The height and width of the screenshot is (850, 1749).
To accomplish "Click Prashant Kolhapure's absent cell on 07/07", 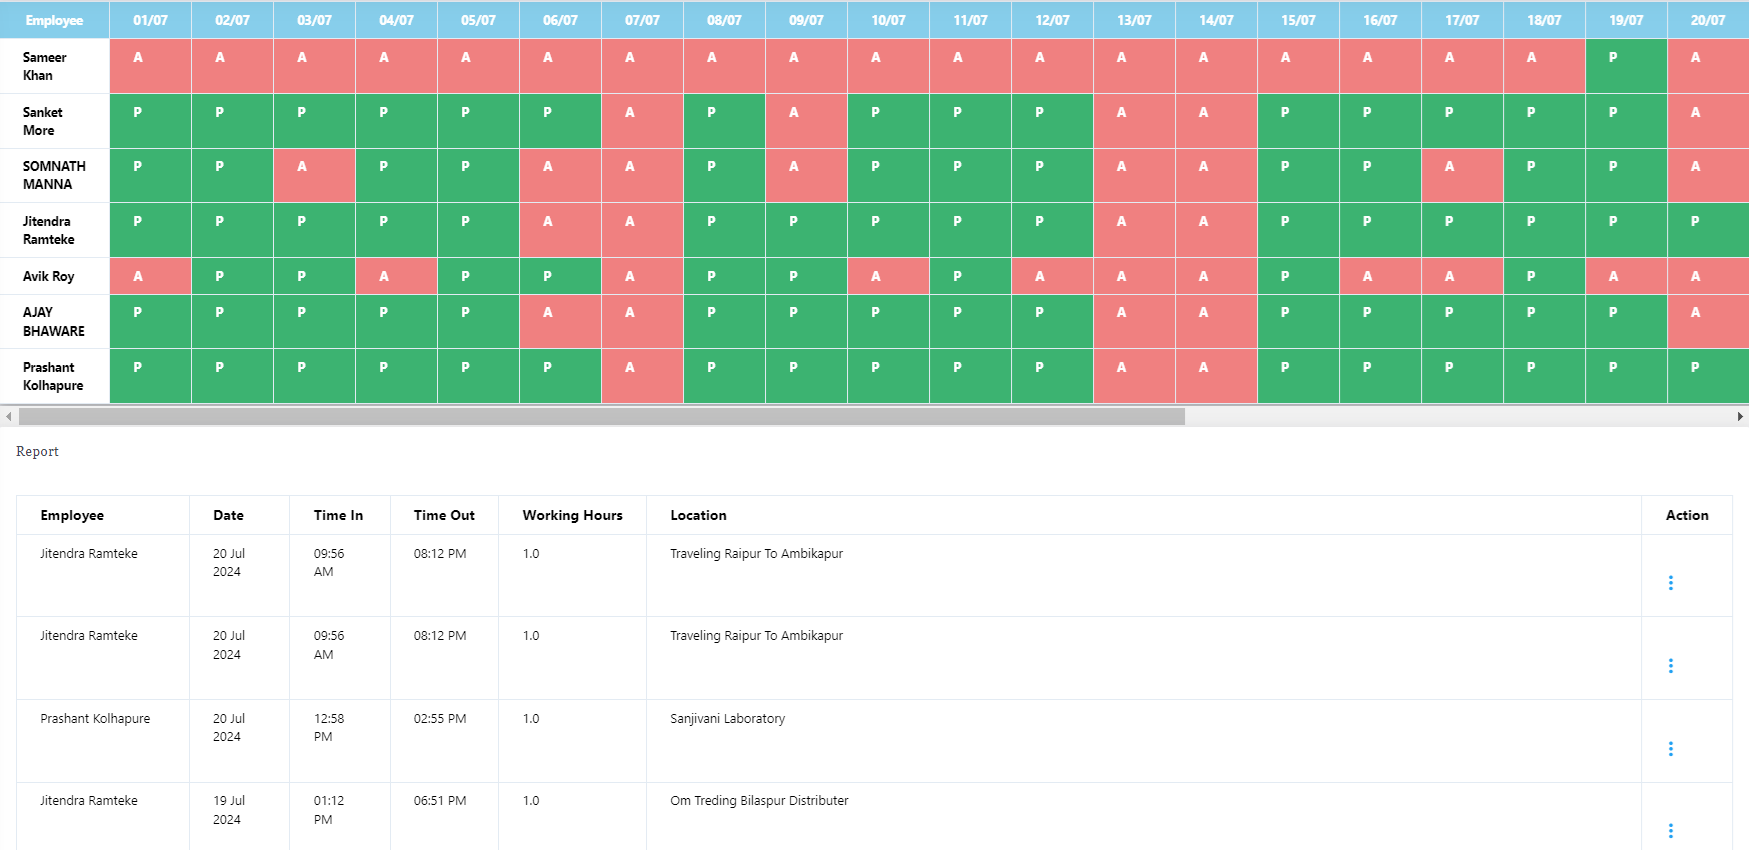I will (x=642, y=376).
